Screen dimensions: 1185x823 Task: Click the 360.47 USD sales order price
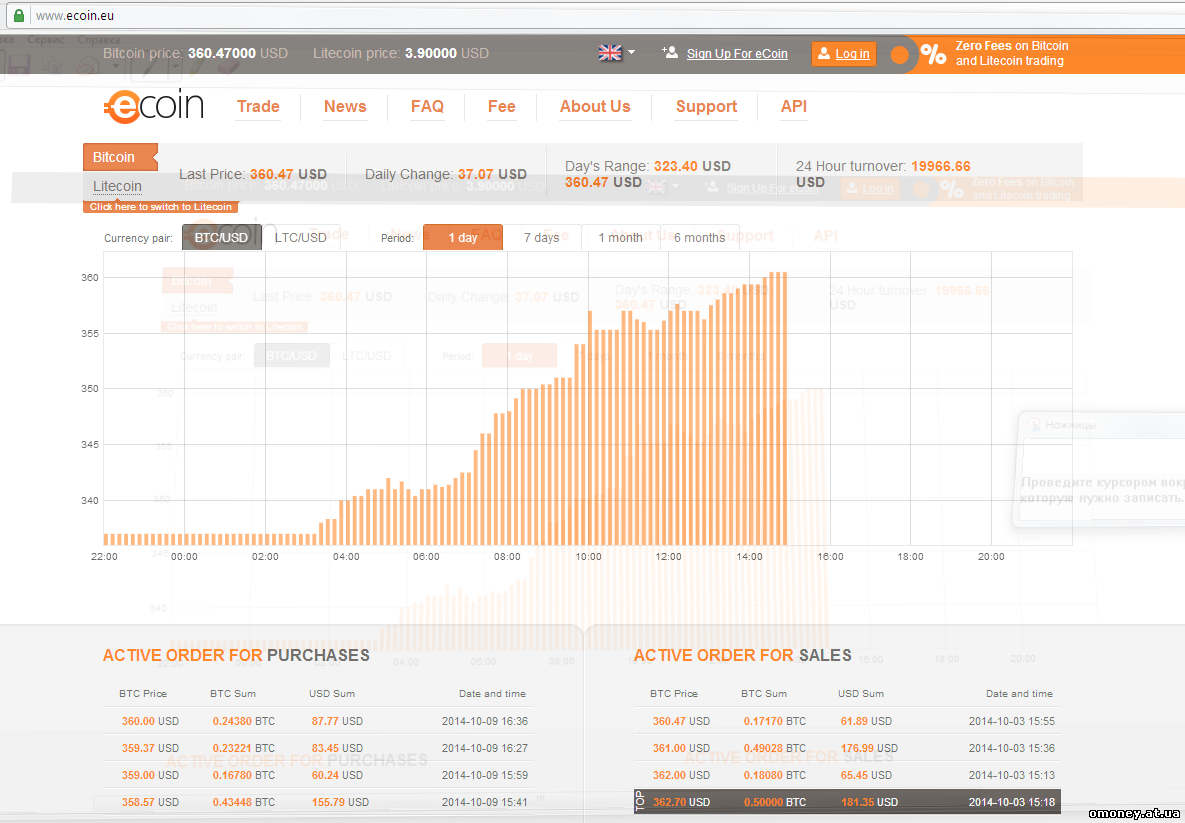pos(682,721)
